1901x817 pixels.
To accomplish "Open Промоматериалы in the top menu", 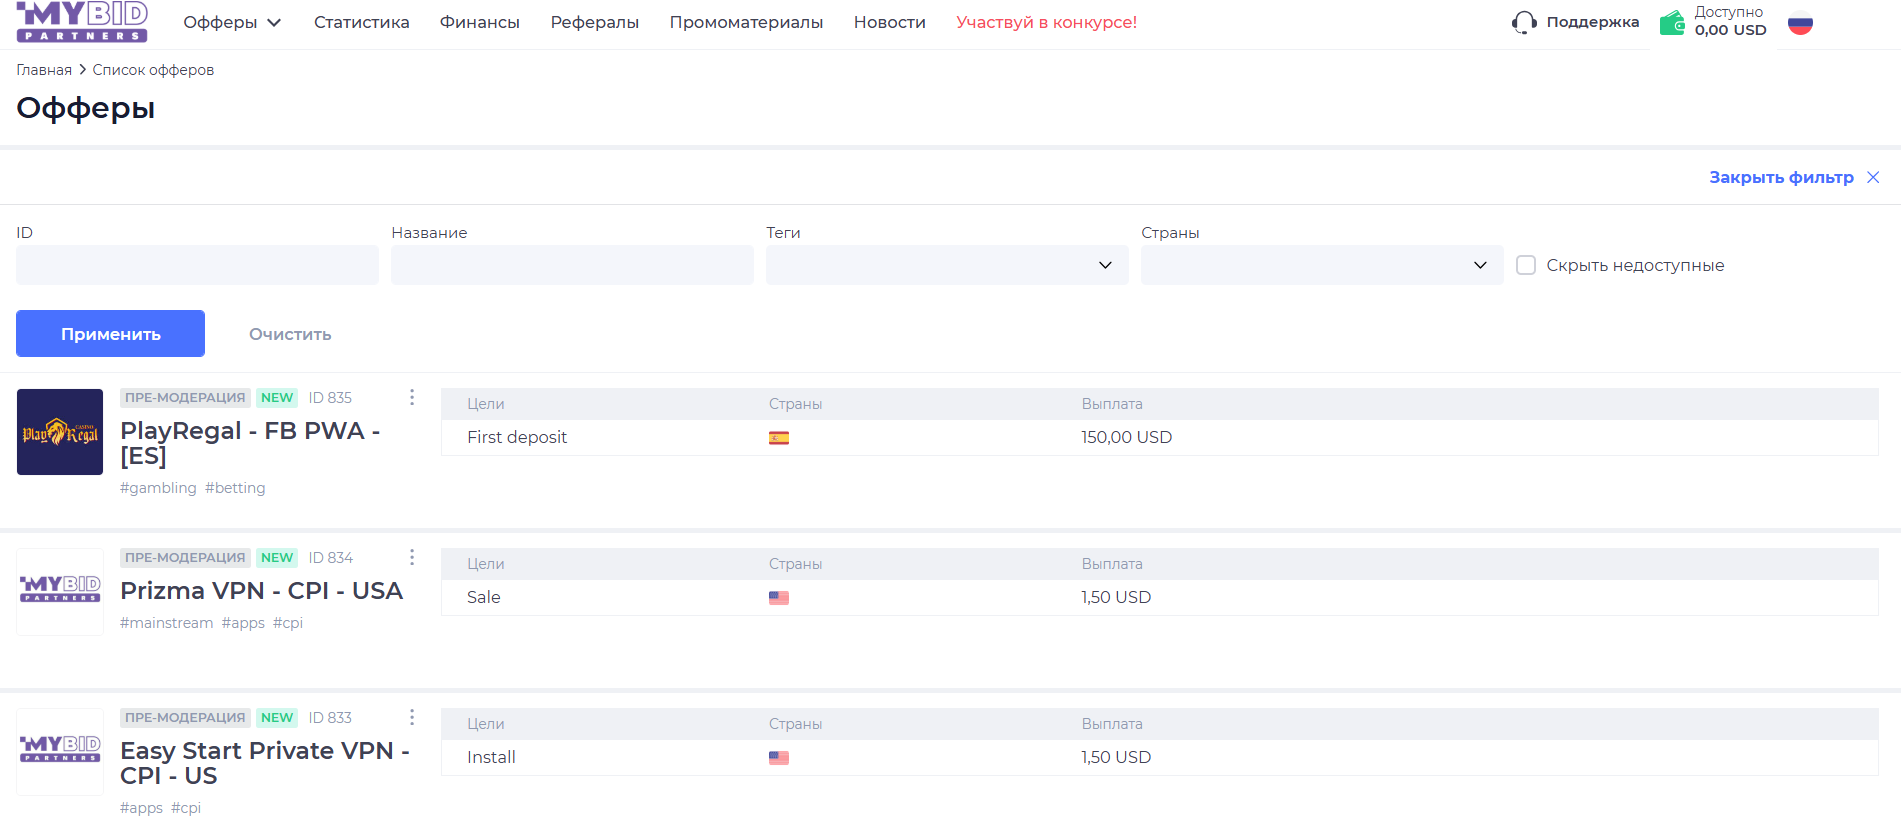I will tap(747, 22).
